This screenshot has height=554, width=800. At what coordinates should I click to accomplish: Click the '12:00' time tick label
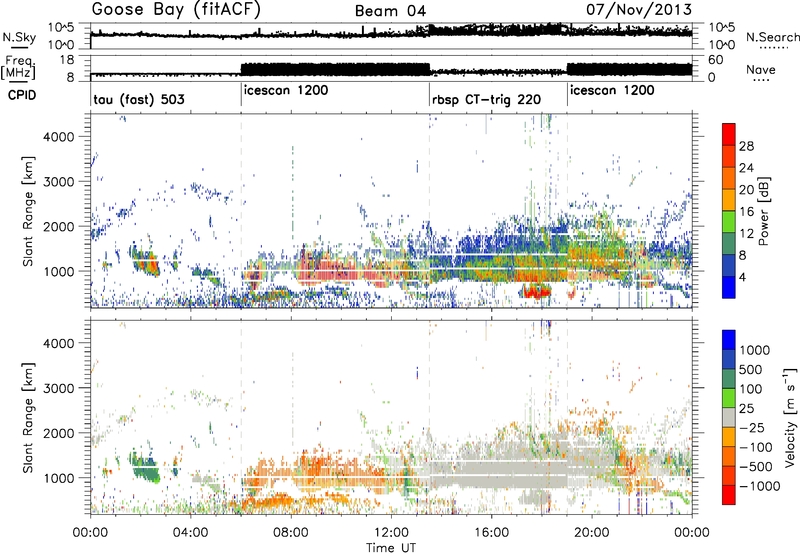click(391, 533)
